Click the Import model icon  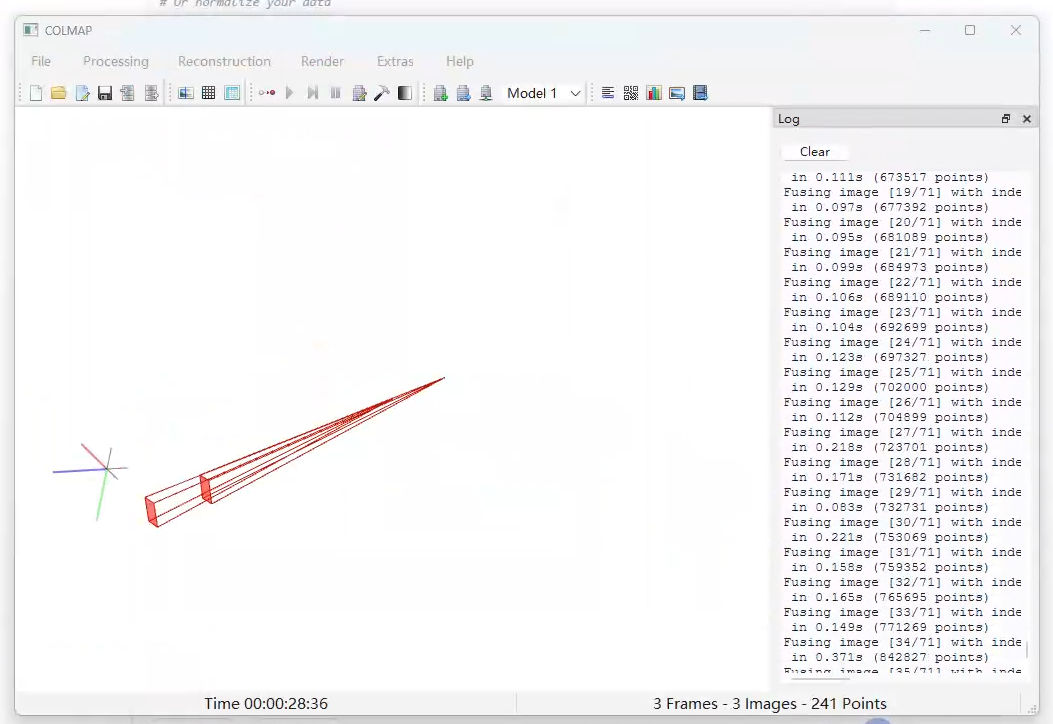pos(128,93)
